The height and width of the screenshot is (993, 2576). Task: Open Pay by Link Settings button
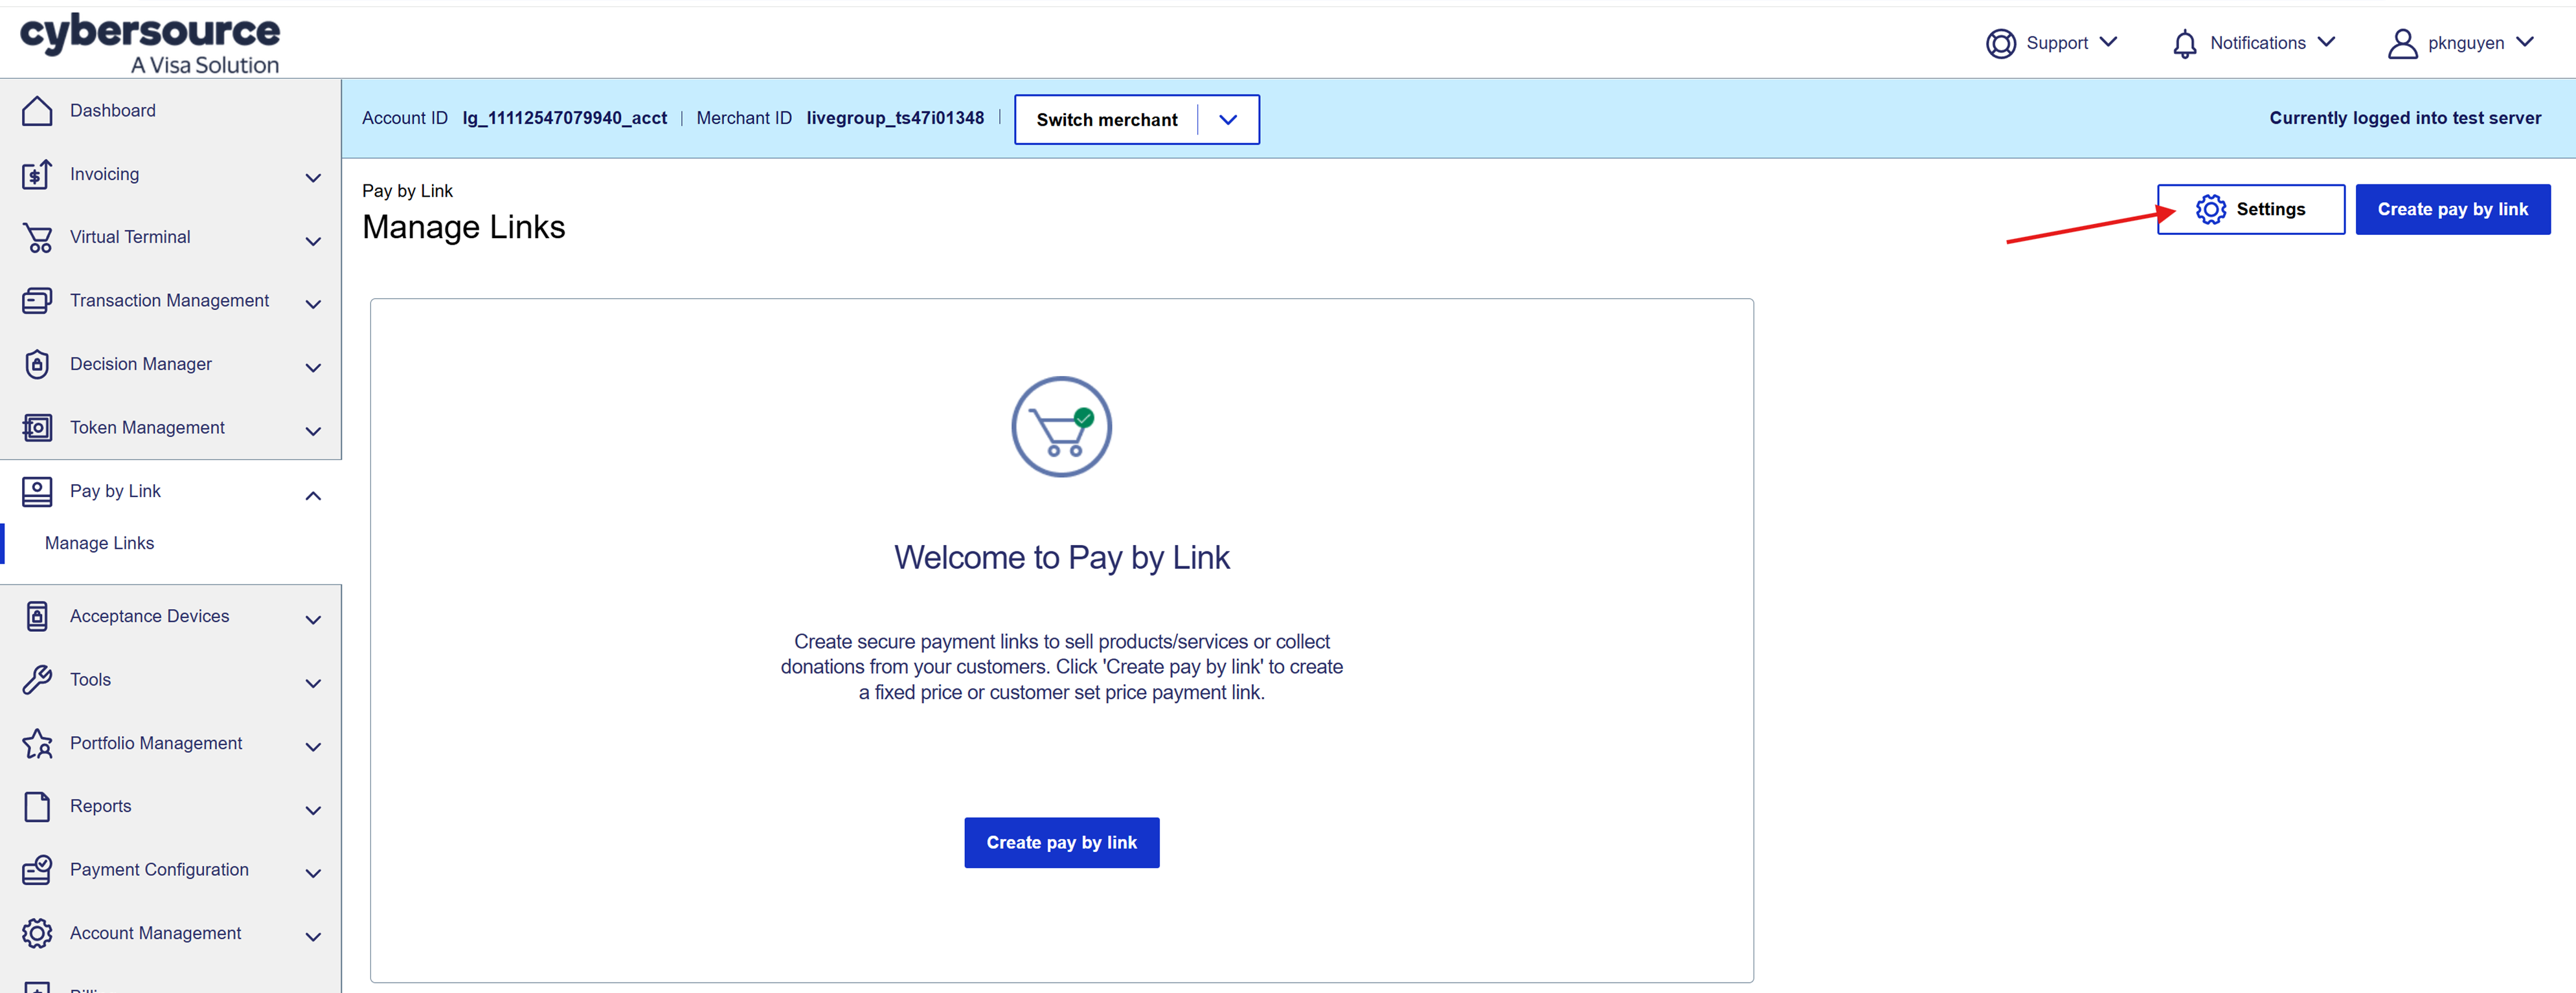[2250, 210]
